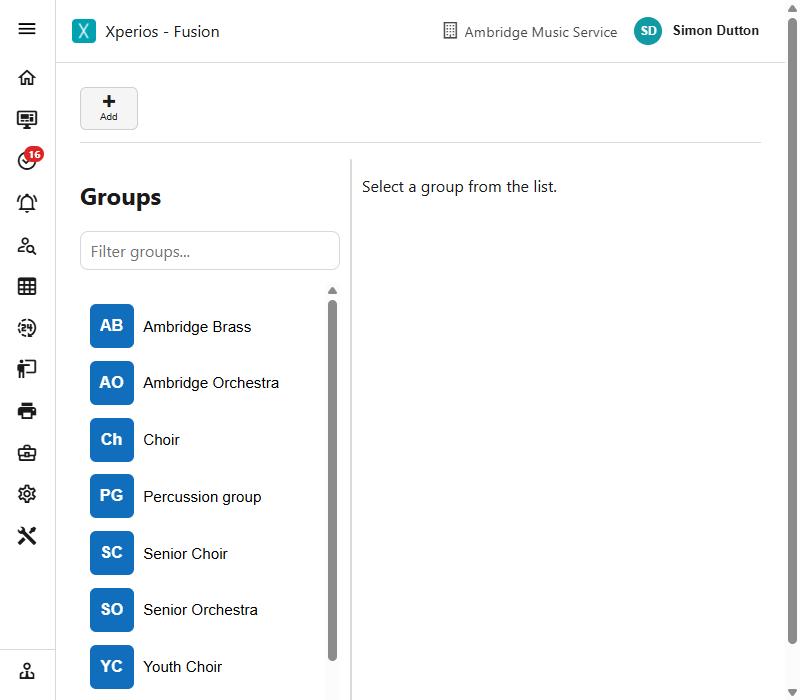Open the hamburger navigation menu
Viewport: 800px width, 700px height.
[x=27, y=29]
